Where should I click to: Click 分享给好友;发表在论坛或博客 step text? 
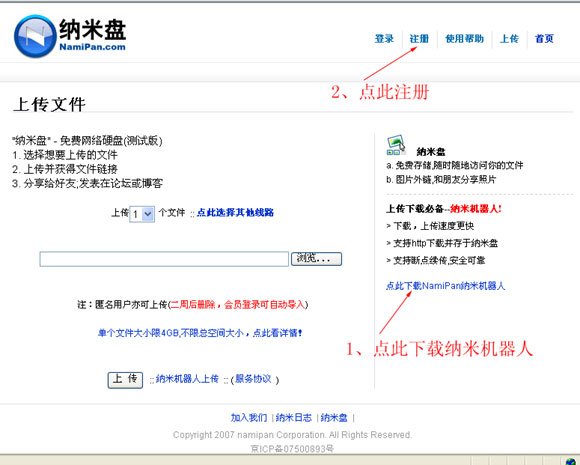tap(93, 183)
